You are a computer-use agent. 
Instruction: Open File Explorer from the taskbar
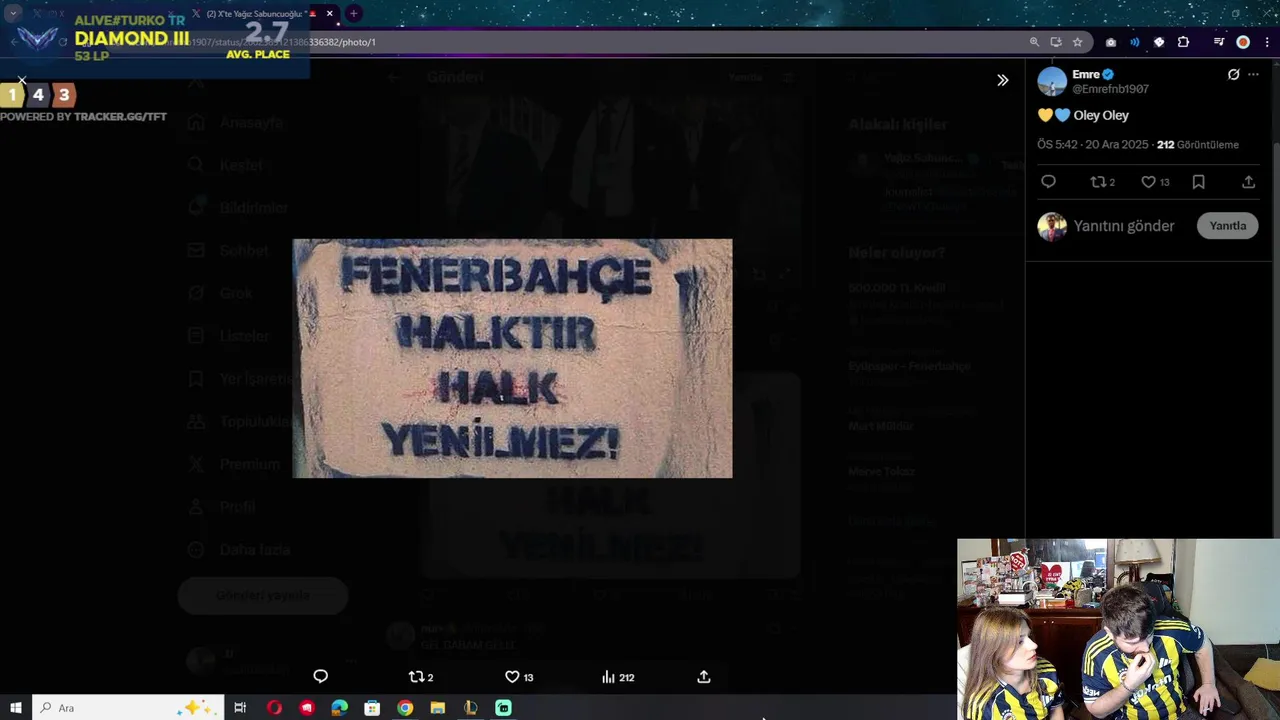(438, 708)
